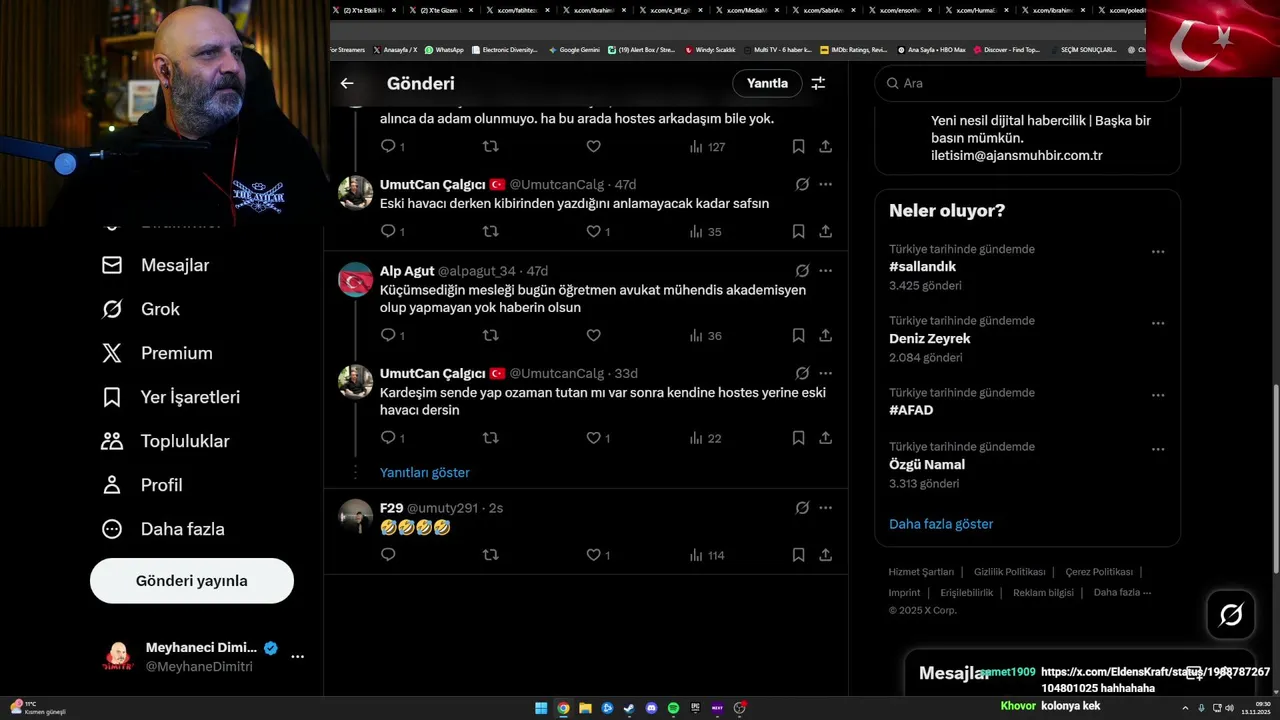Image resolution: width=1280 pixels, height=720 pixels.
Task: Open Premium in the left sidebar
Action: click(x=157, y=353)
